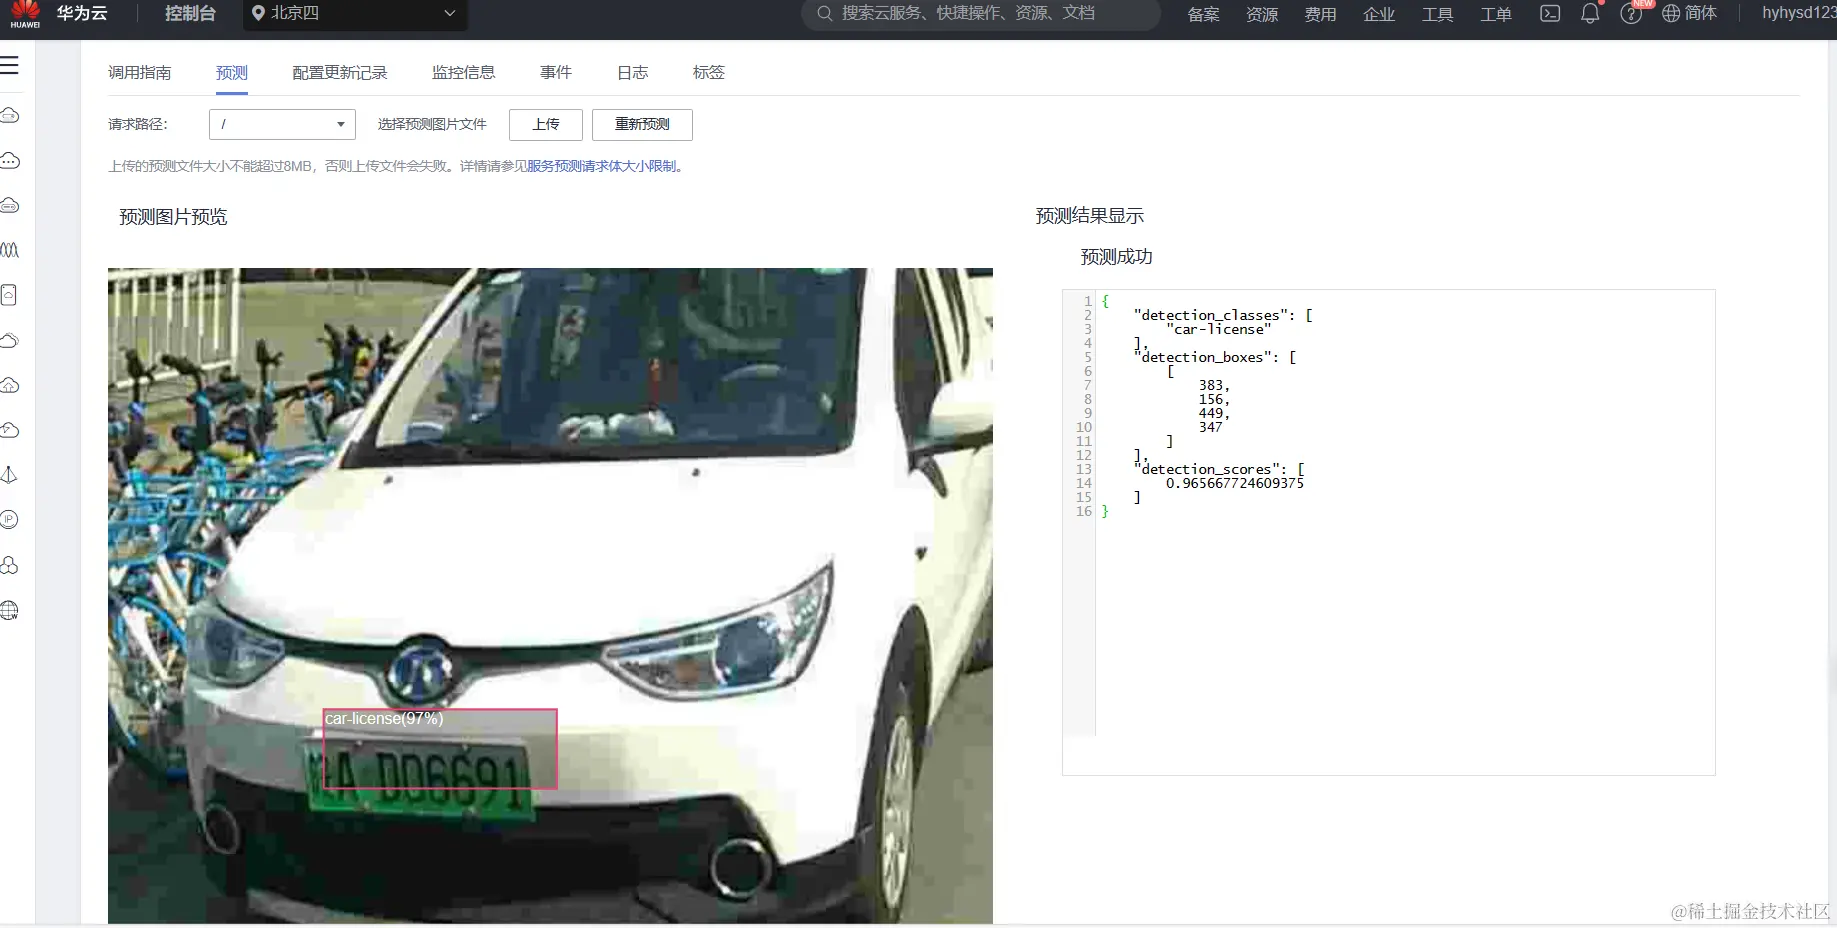The width and height of the screenshot is (1837, 928).
Task: Open the 企业 header menu
Action: [x=1379, y=14]
